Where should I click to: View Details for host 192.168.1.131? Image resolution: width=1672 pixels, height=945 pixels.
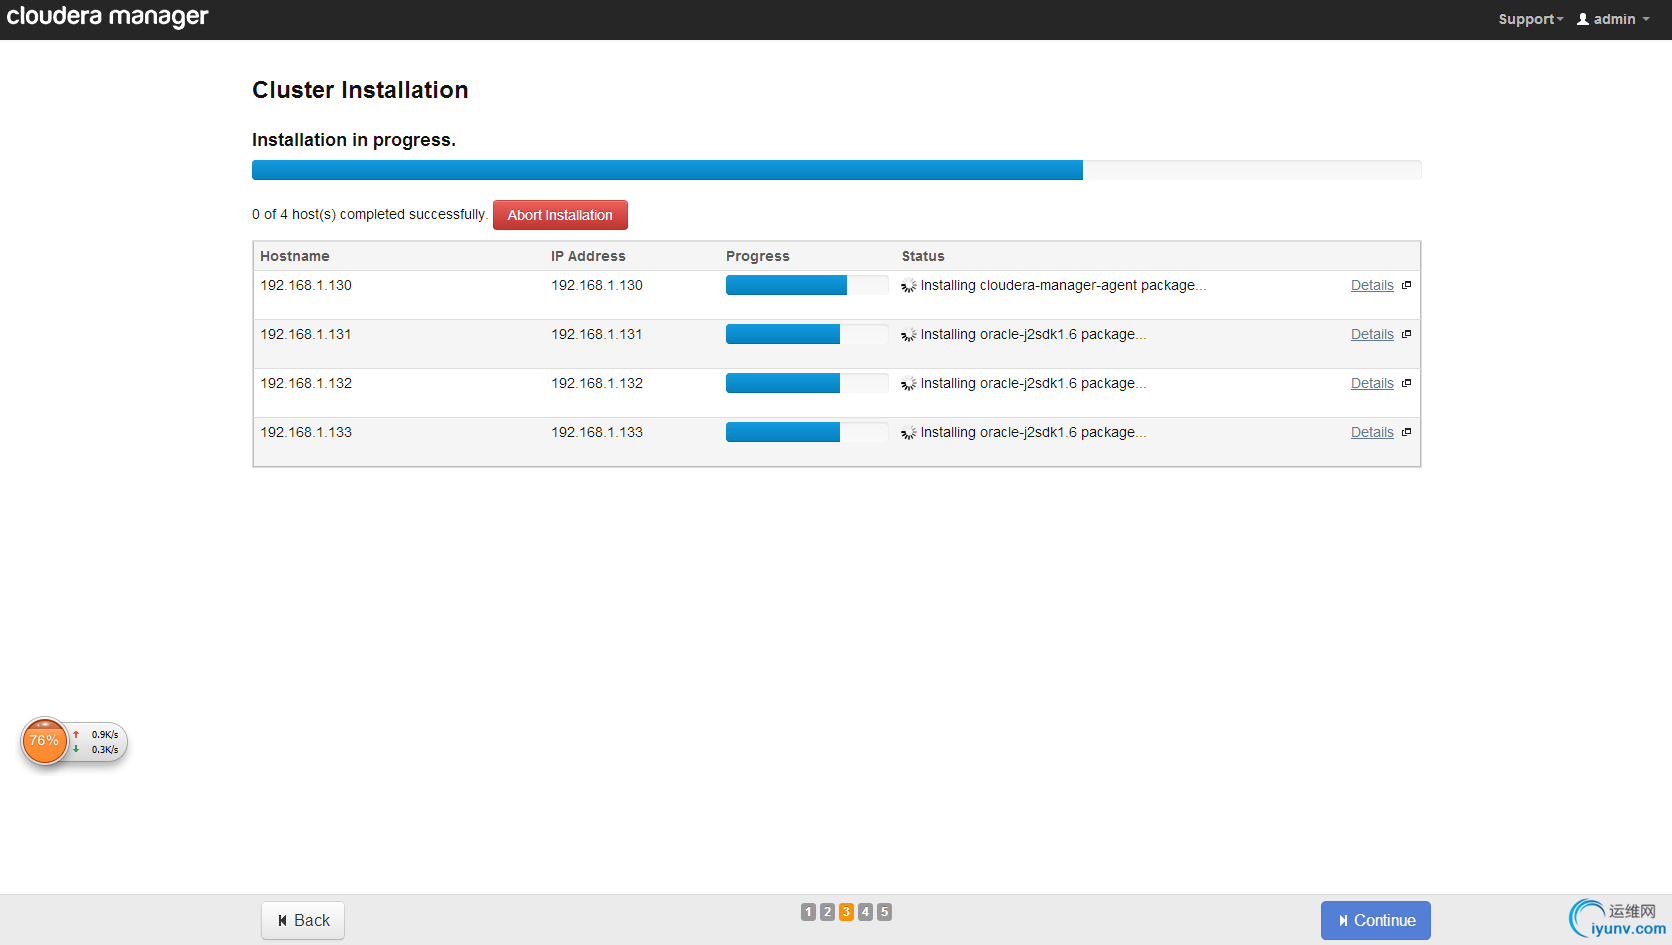(x=1372, y=334)
